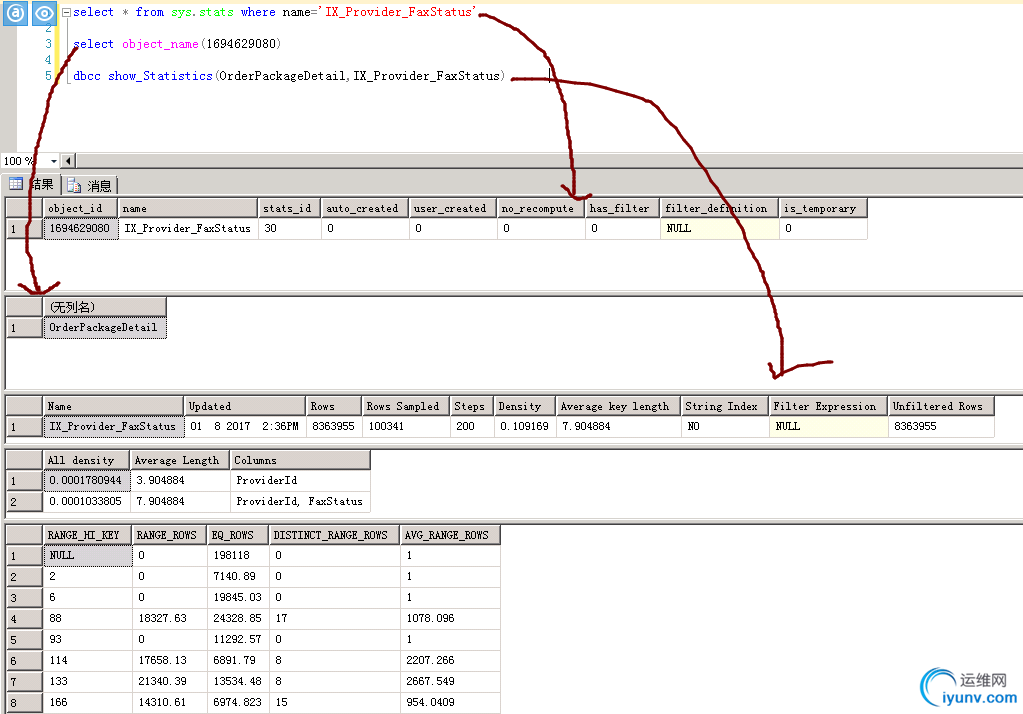Click the AVG_RANGE_ROWS column header
Viewport: 1023px width, 714px height.
(x=450, y=535)
